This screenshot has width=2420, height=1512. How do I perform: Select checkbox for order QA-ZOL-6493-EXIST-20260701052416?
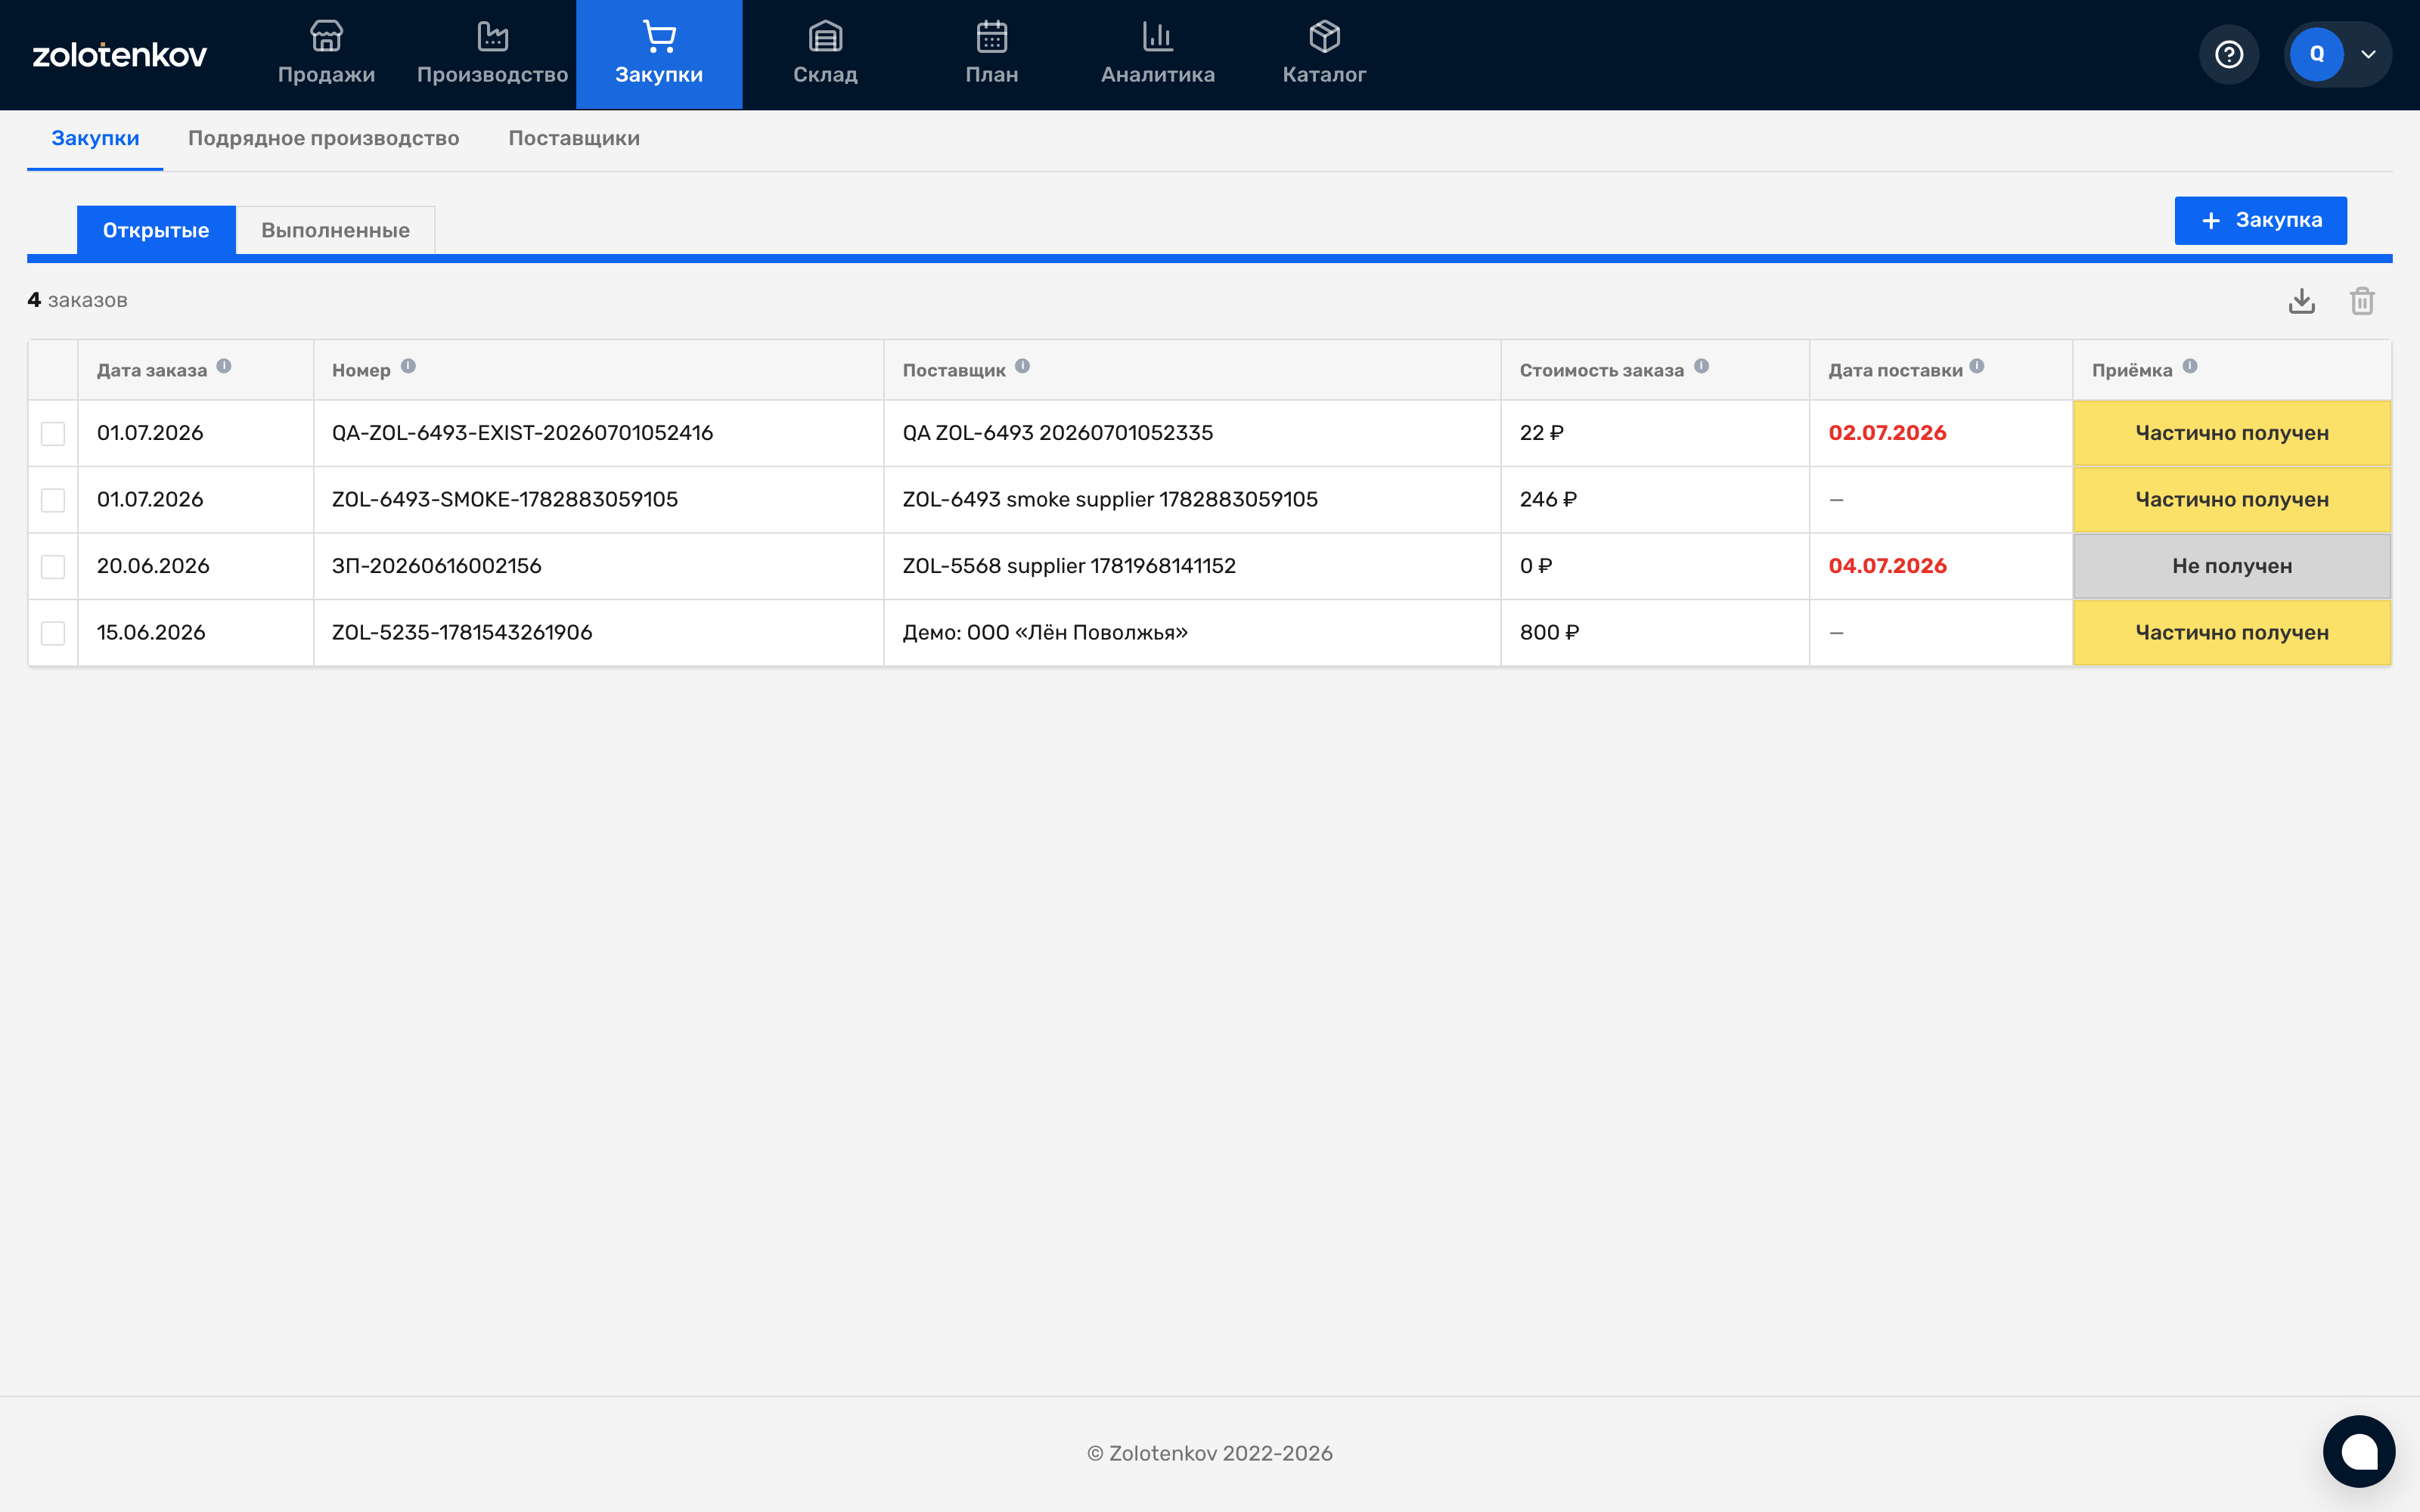pyautogui.click(x=53, y=433)
